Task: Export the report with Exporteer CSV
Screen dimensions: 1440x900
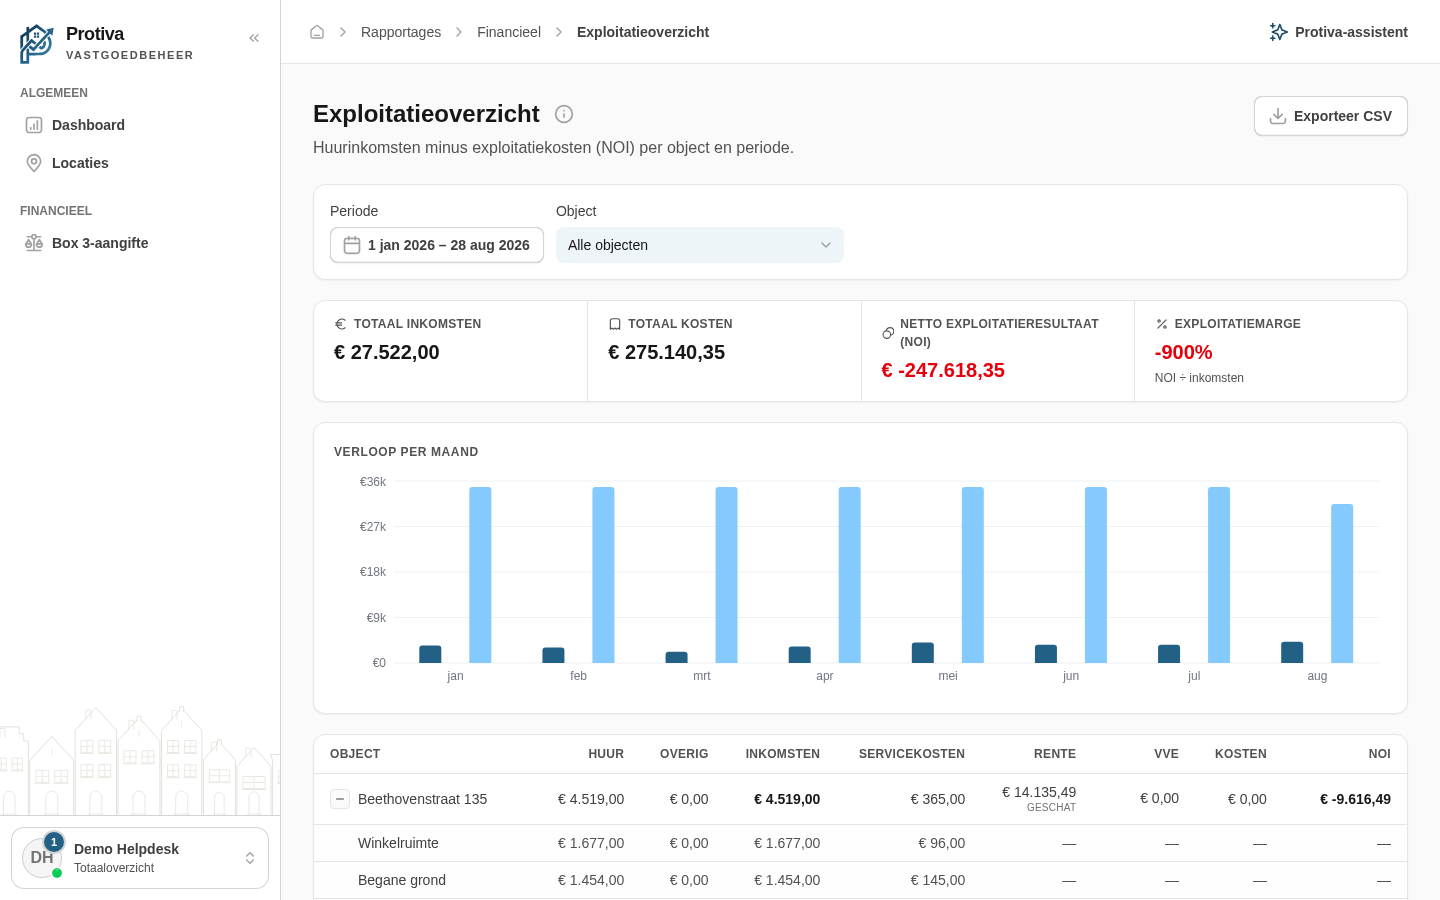Action: (1331, 116)
